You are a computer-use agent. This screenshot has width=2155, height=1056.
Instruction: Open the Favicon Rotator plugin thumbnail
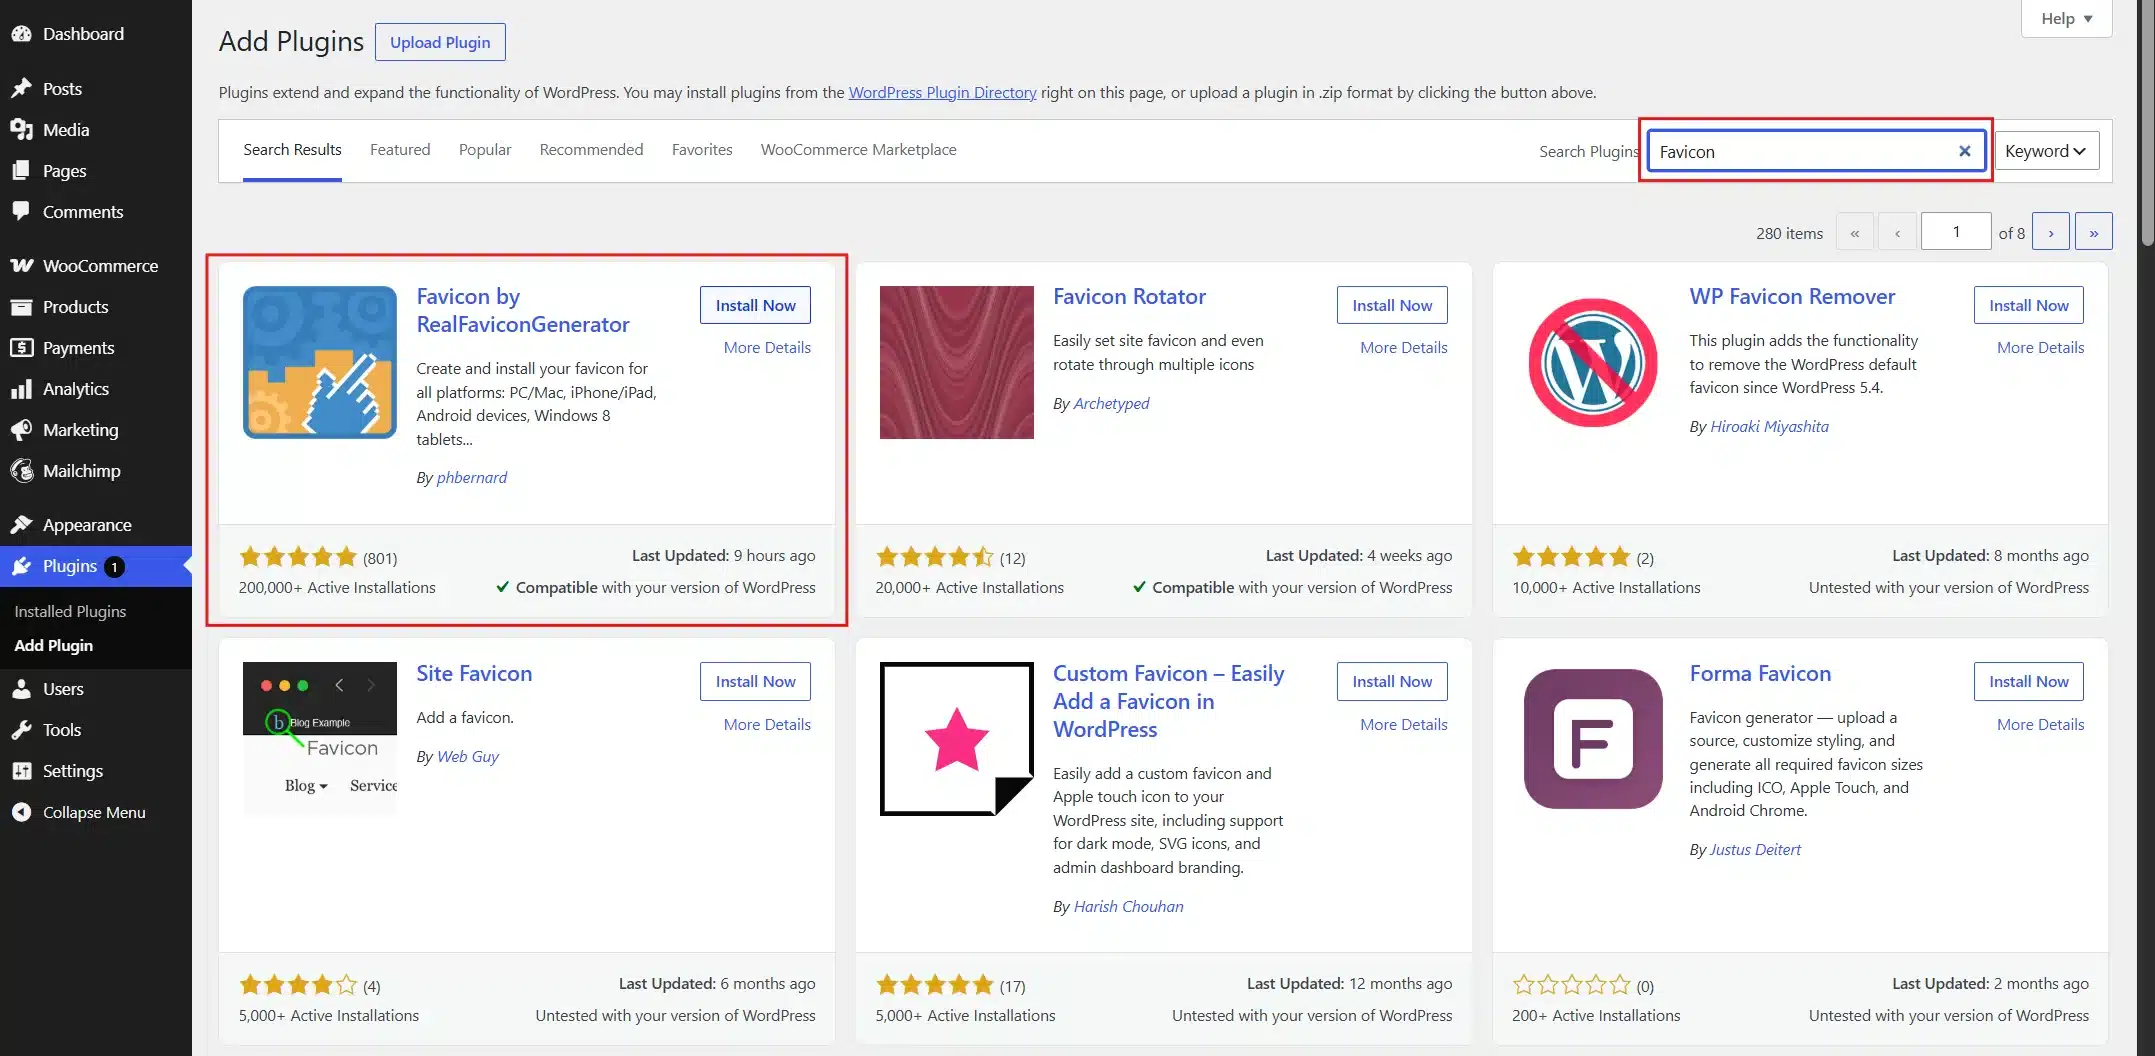956,362
